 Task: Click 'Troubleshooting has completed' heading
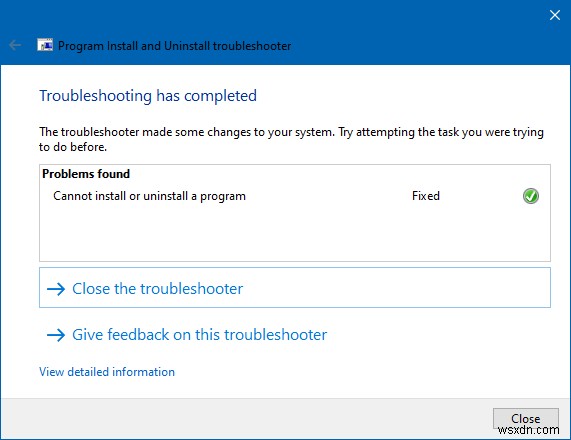tap(148, 96)
